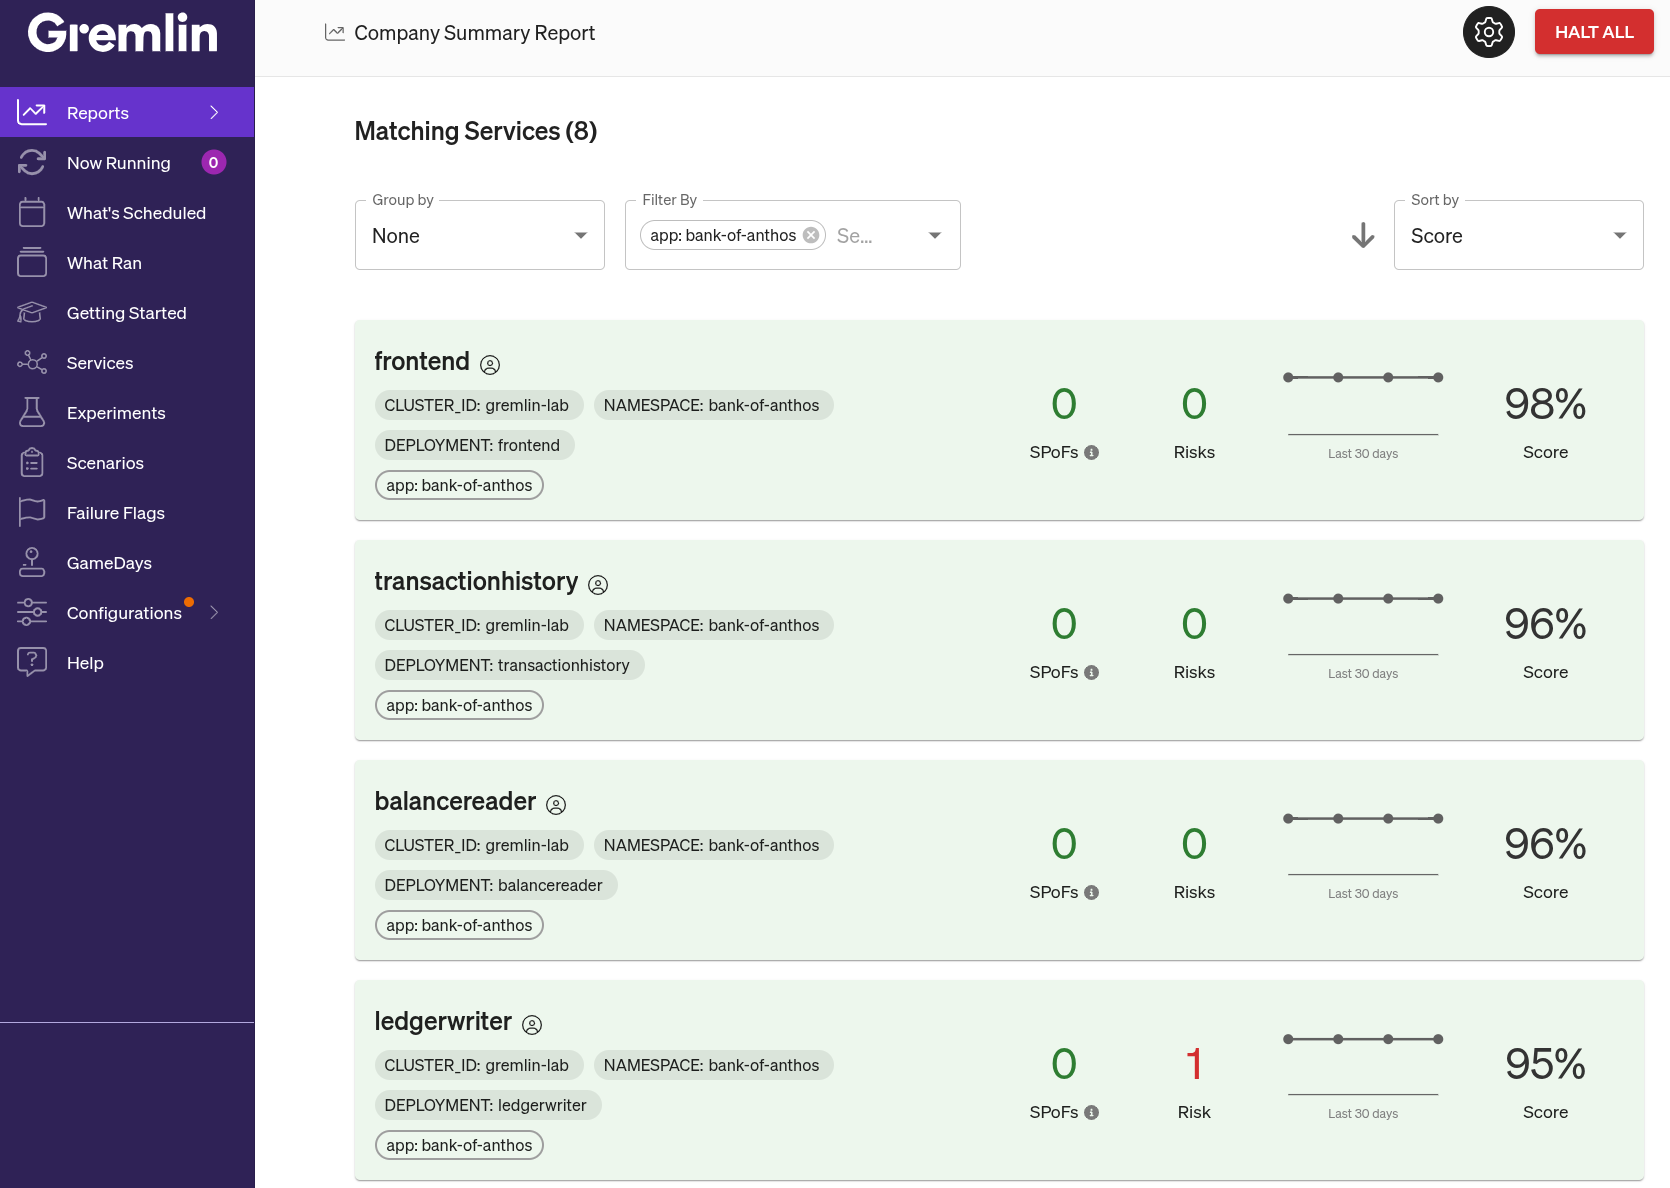The height and width of the screenshot is (1188, 1670).
Task: Toggle sort direction with the down arrow
Action: pyautogui.click(x=1363, y=236)
